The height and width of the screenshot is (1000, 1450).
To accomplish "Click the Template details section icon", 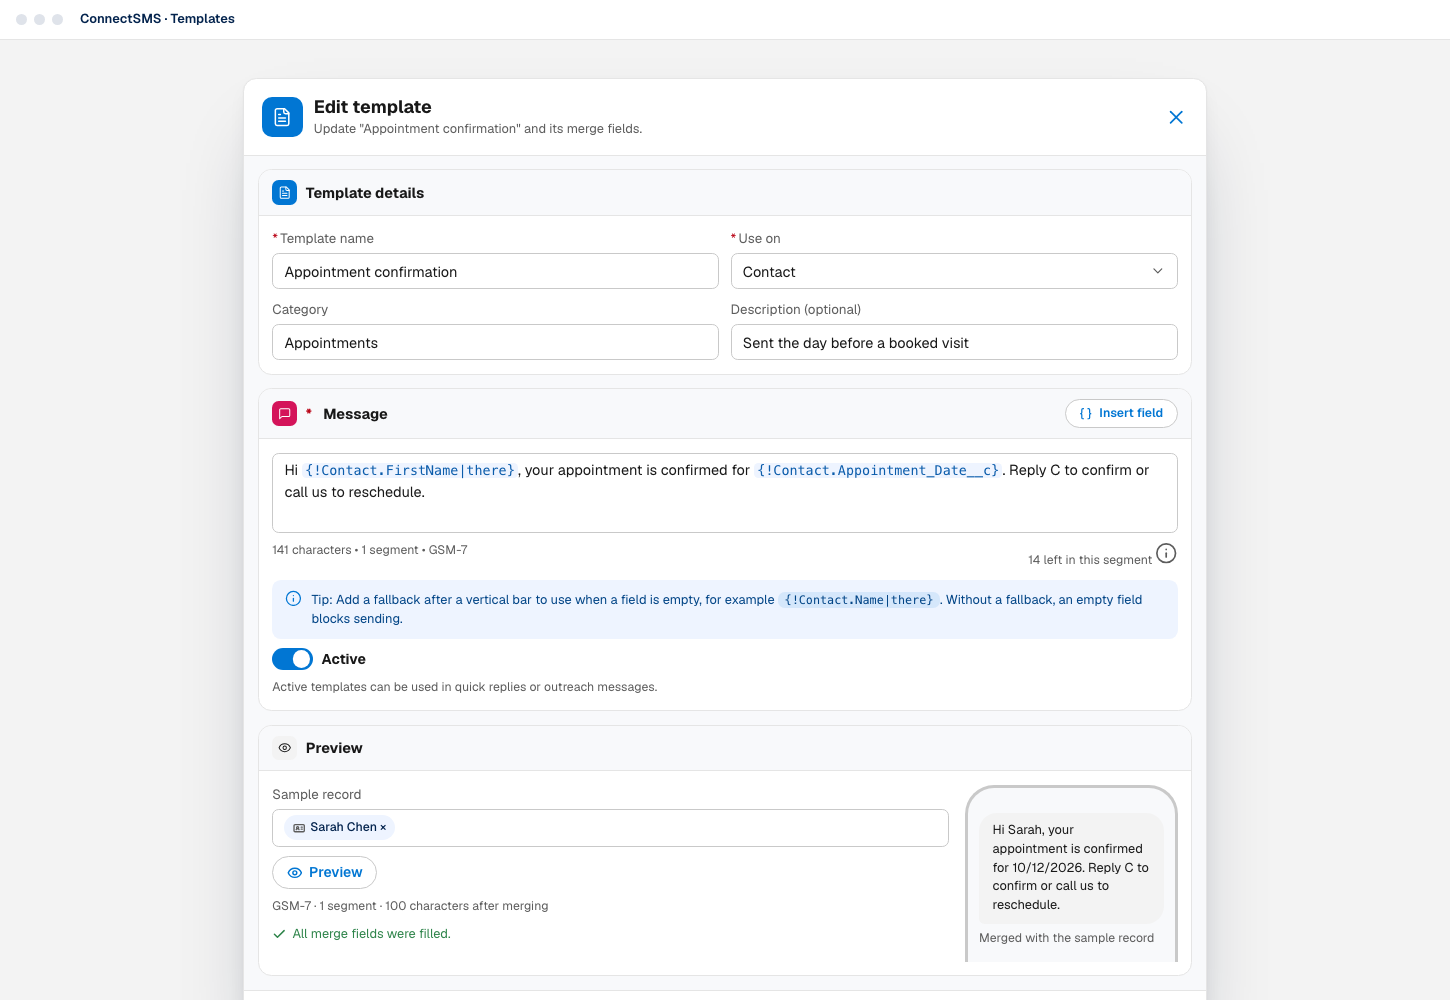I will coord(285,193).
